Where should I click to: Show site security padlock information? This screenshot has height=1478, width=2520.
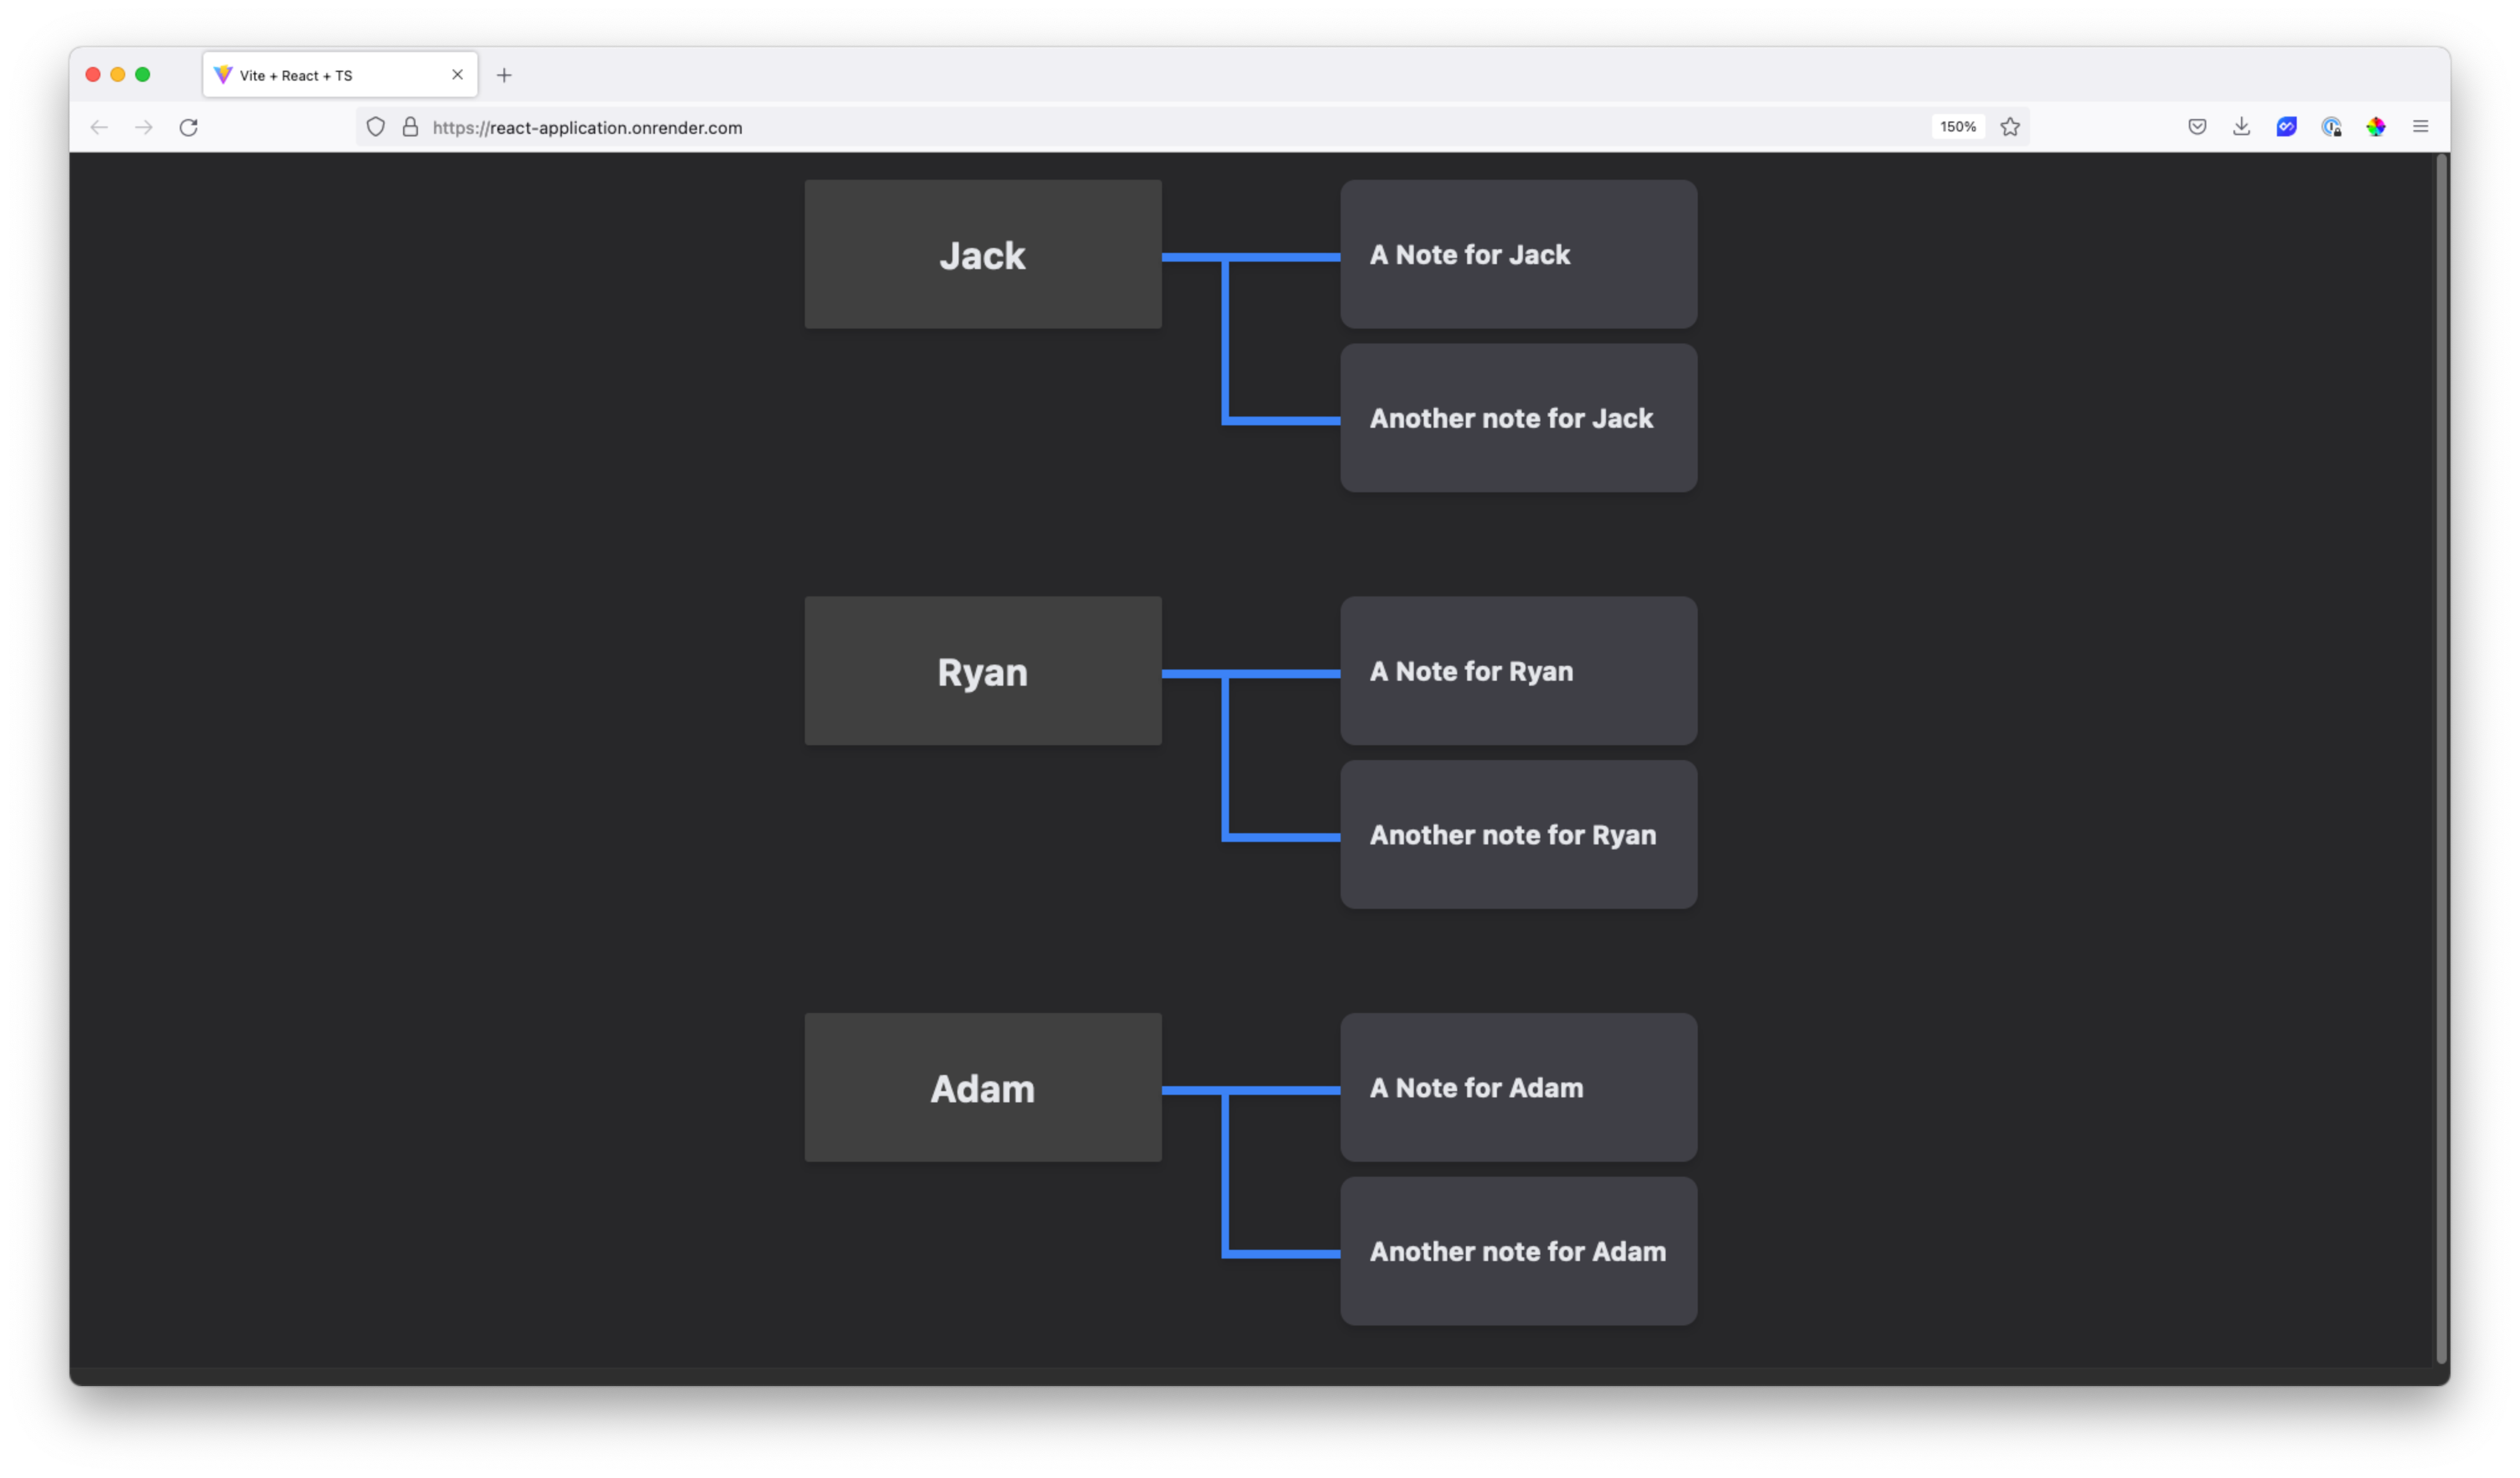click(x=410, y=127)
